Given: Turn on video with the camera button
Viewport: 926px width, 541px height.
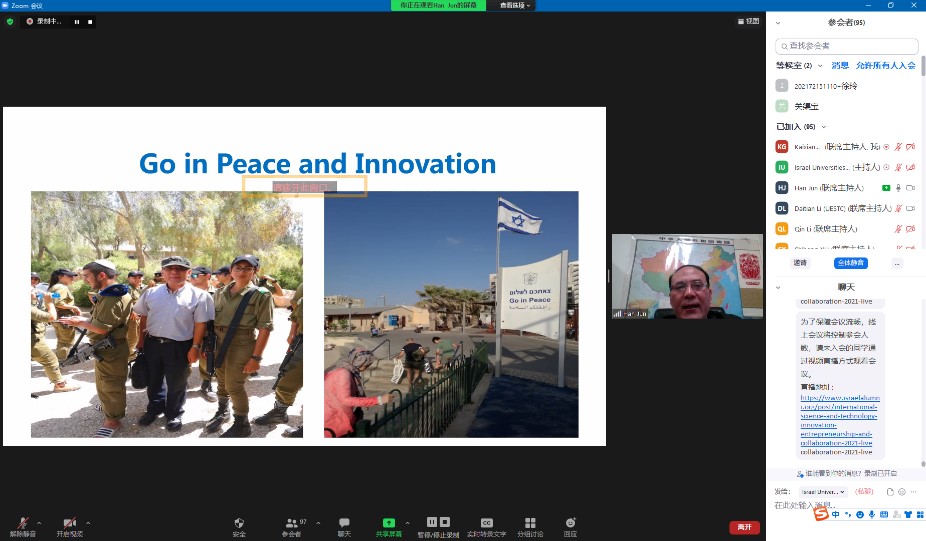Looking at the screenshot, I should (x=69, y=523).
